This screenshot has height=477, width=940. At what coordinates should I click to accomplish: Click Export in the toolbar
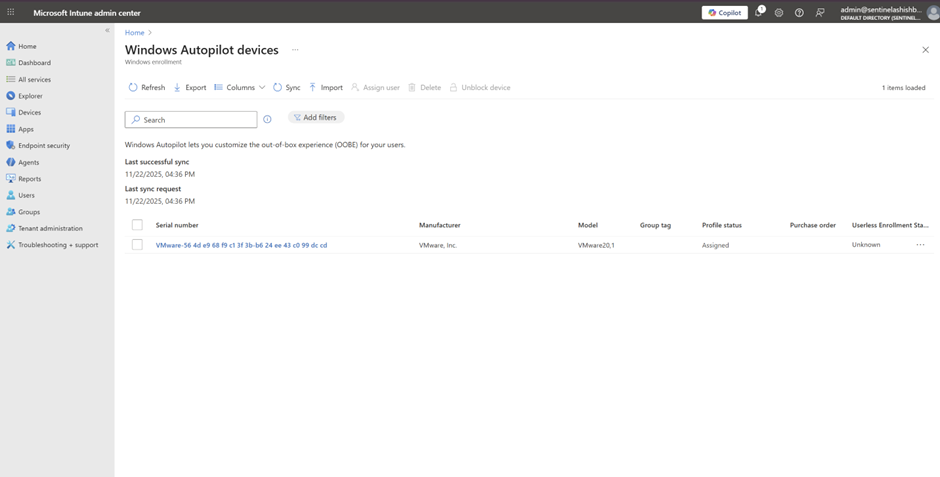190,88
